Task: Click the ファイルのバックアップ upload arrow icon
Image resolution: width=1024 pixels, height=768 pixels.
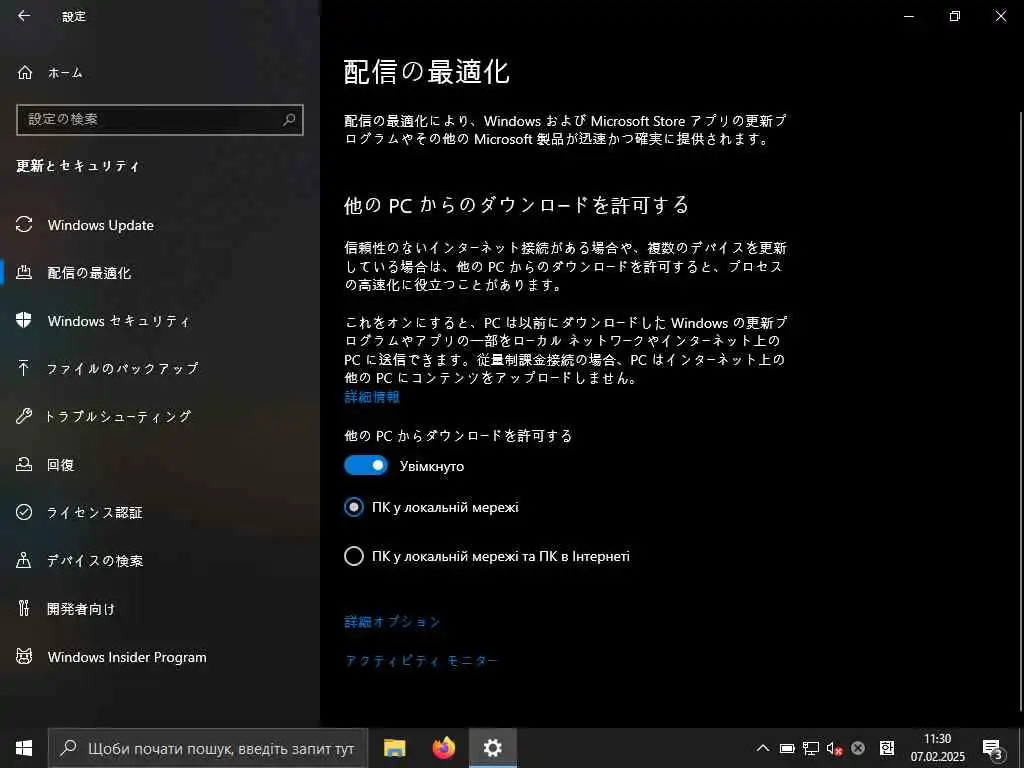Action: tap(24, 368)
